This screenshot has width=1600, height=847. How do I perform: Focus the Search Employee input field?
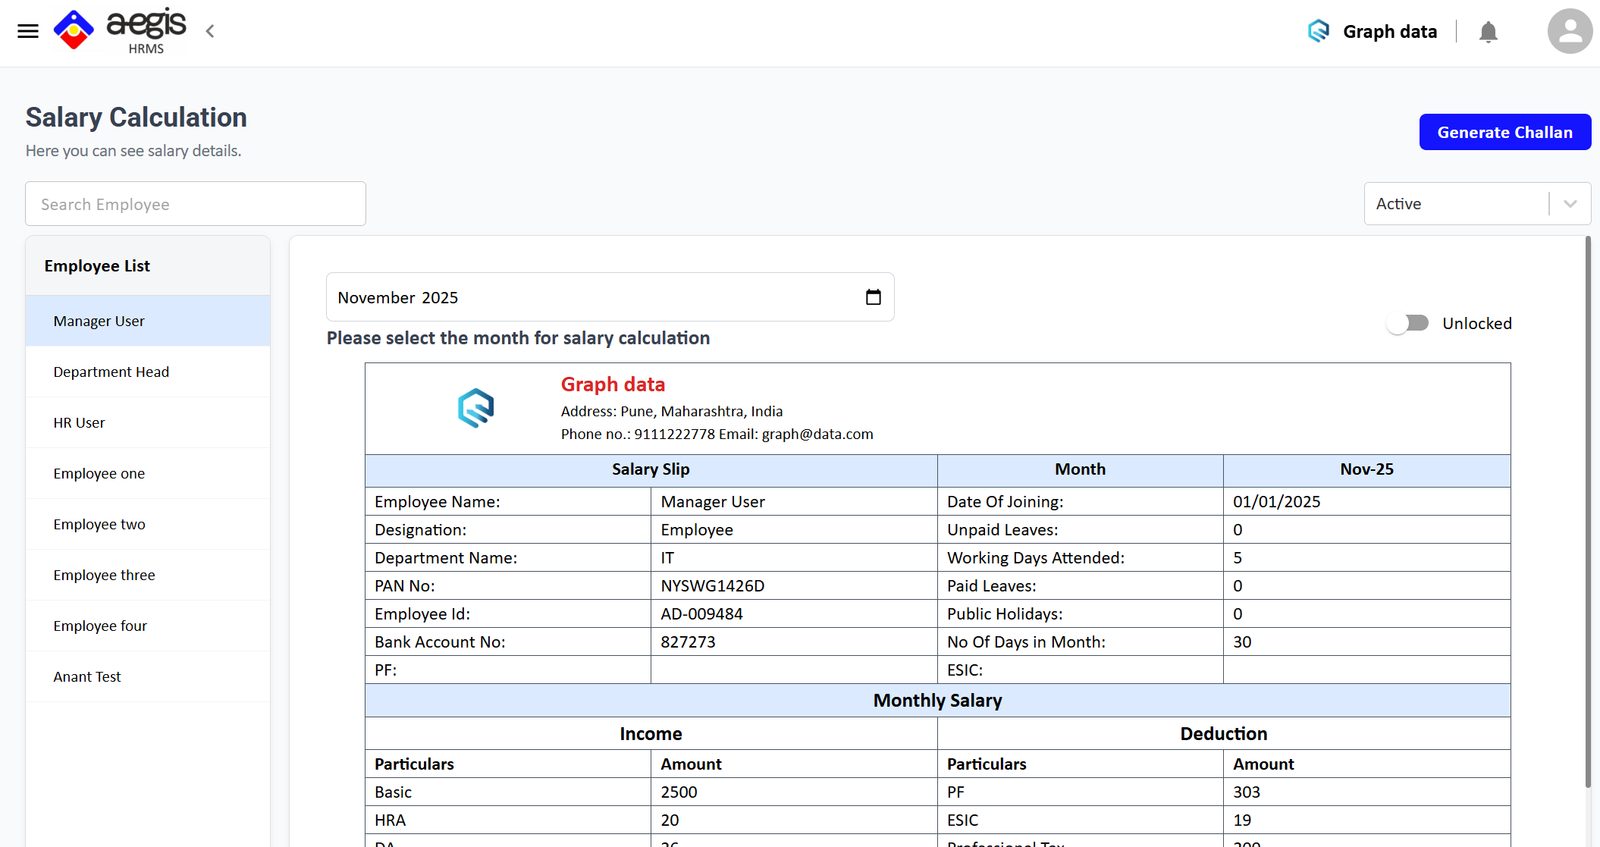click(x=195, y=204)
